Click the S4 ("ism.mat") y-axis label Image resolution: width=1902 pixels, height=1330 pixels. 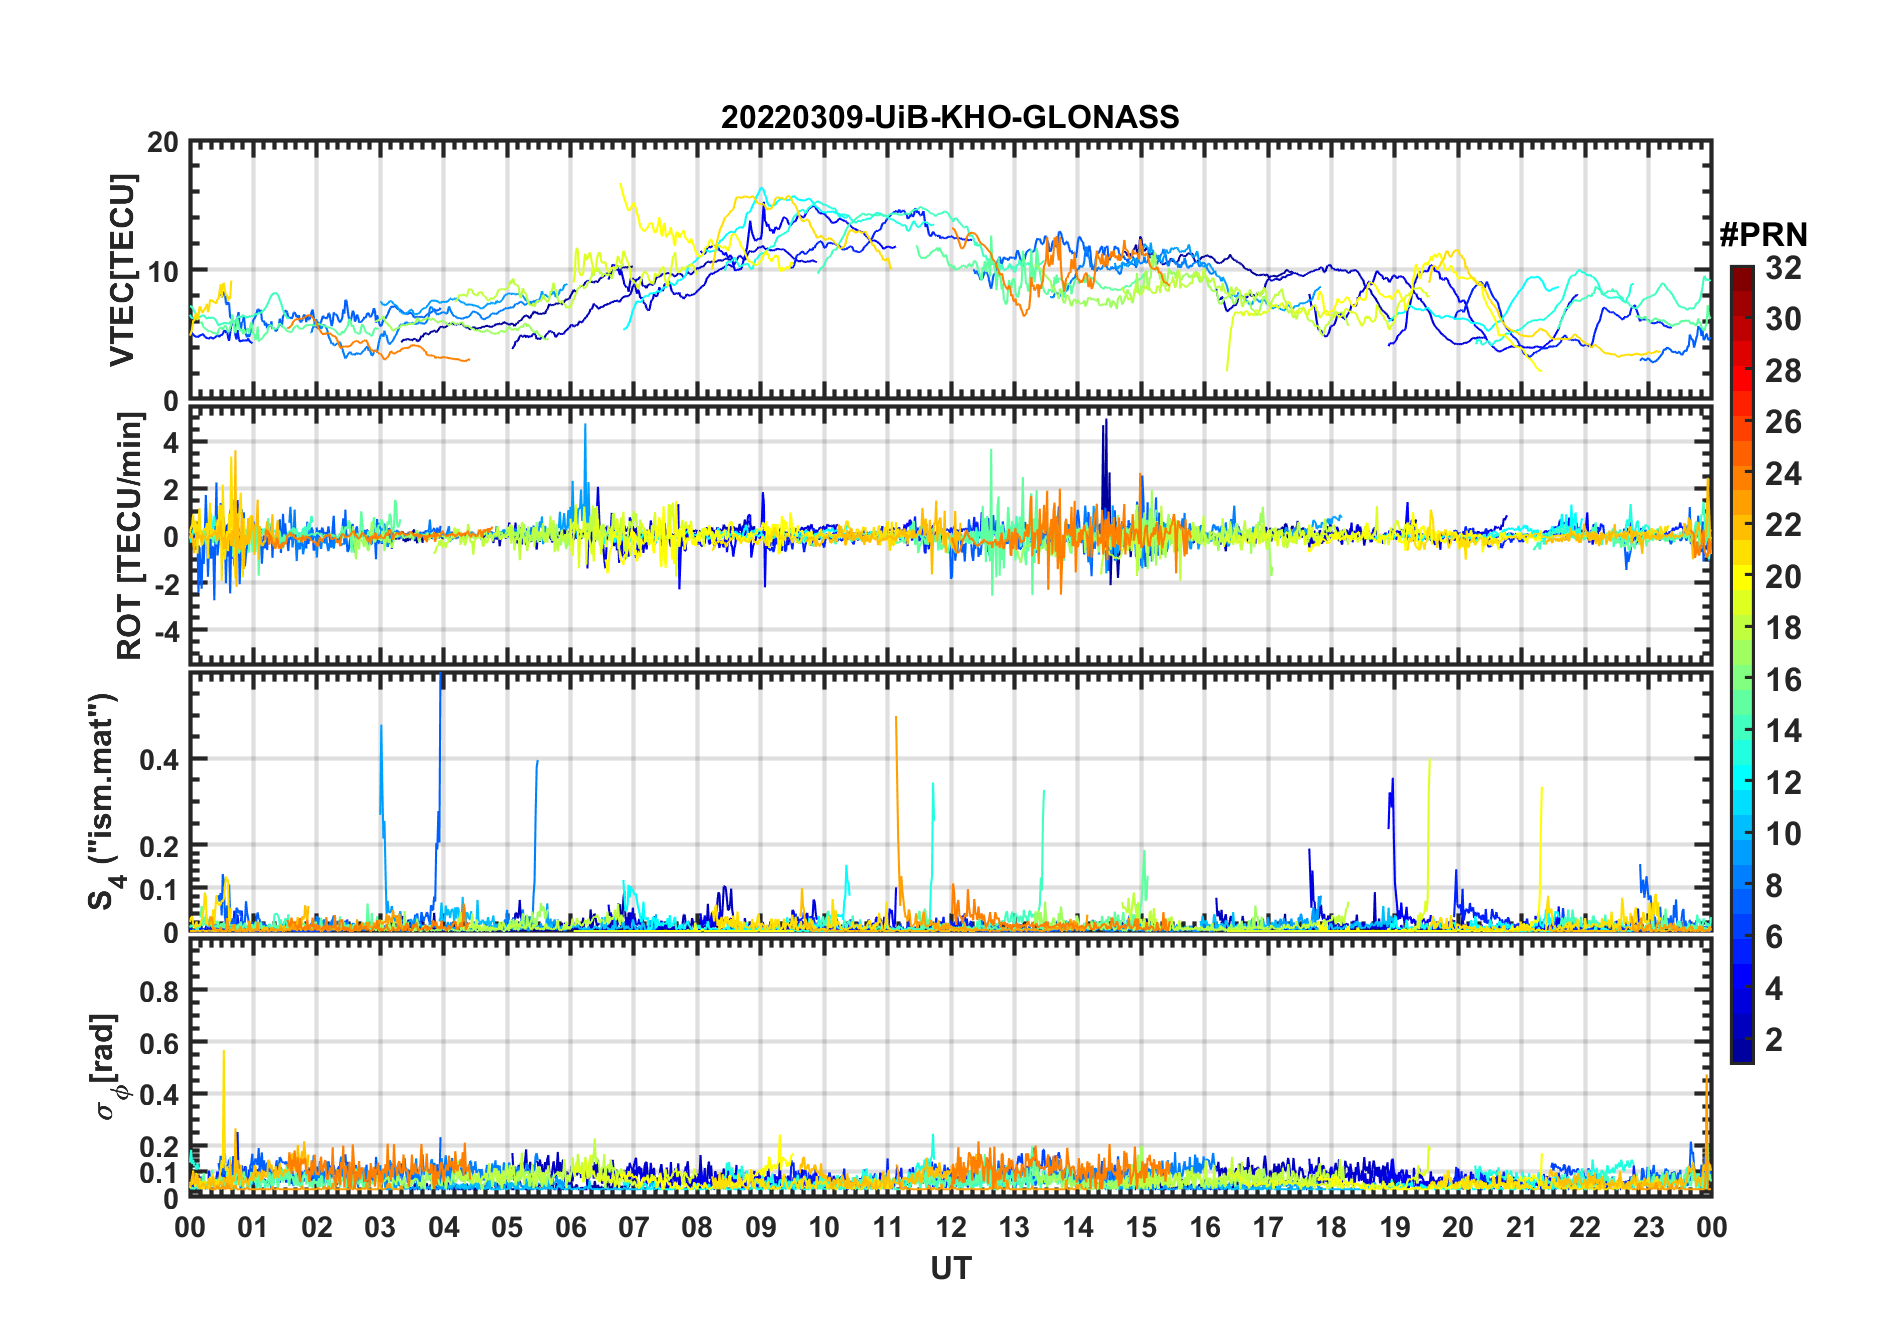[x=103, y=801]
